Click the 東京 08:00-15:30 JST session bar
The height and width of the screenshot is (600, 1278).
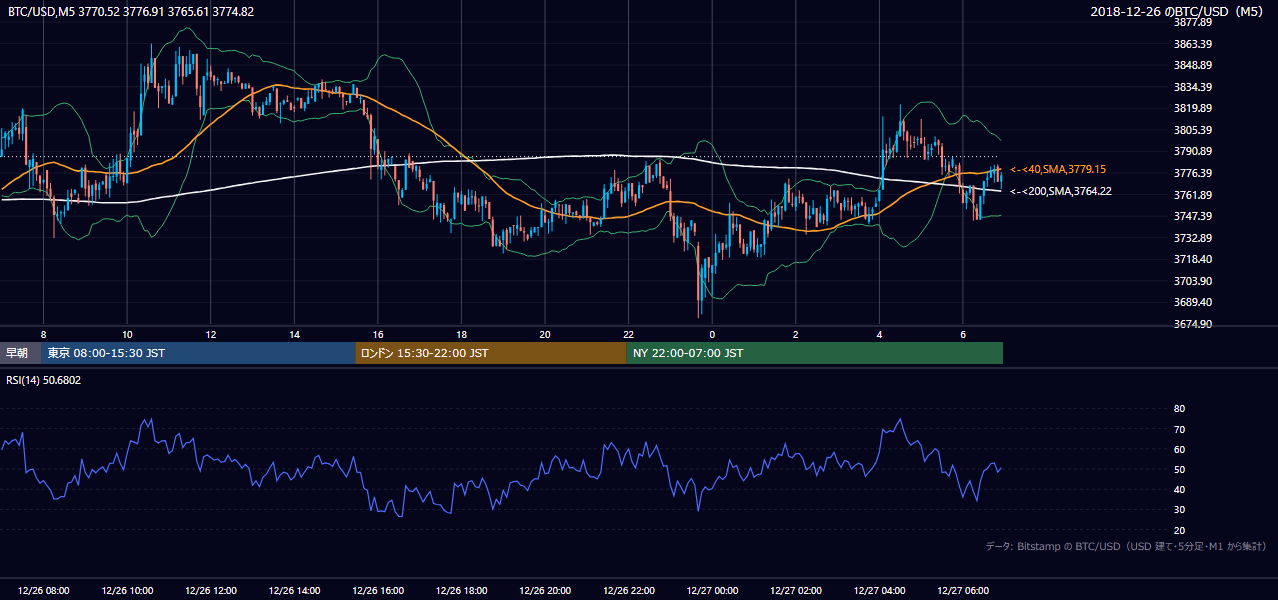tap(199, 353)
